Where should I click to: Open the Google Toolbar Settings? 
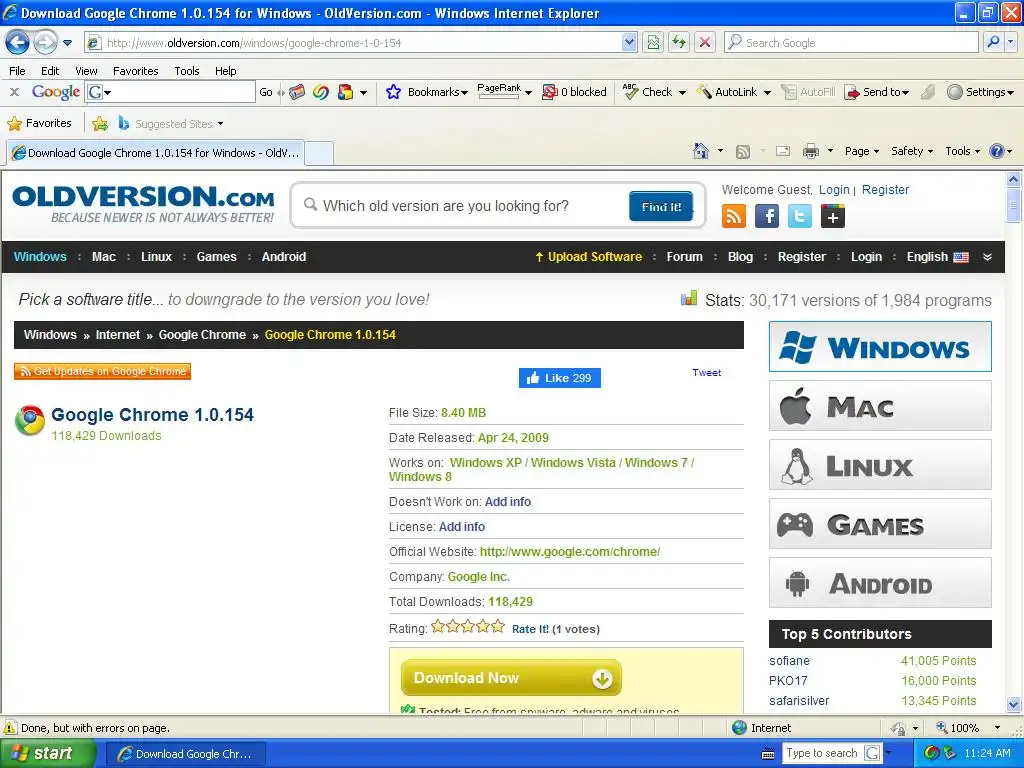tap(980, 92)
